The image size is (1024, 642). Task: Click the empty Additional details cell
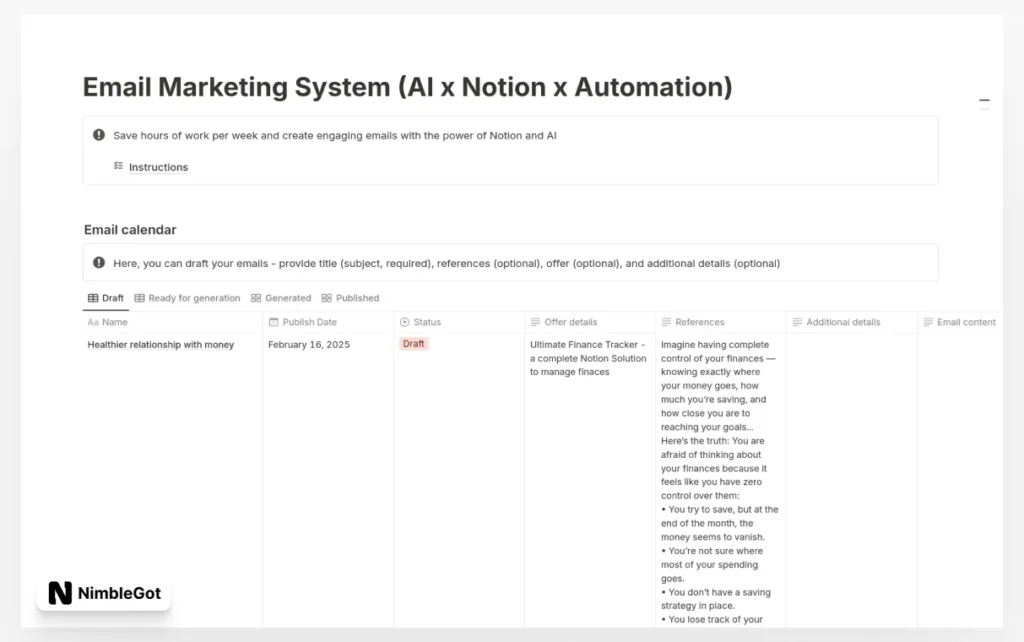(852, 480)
